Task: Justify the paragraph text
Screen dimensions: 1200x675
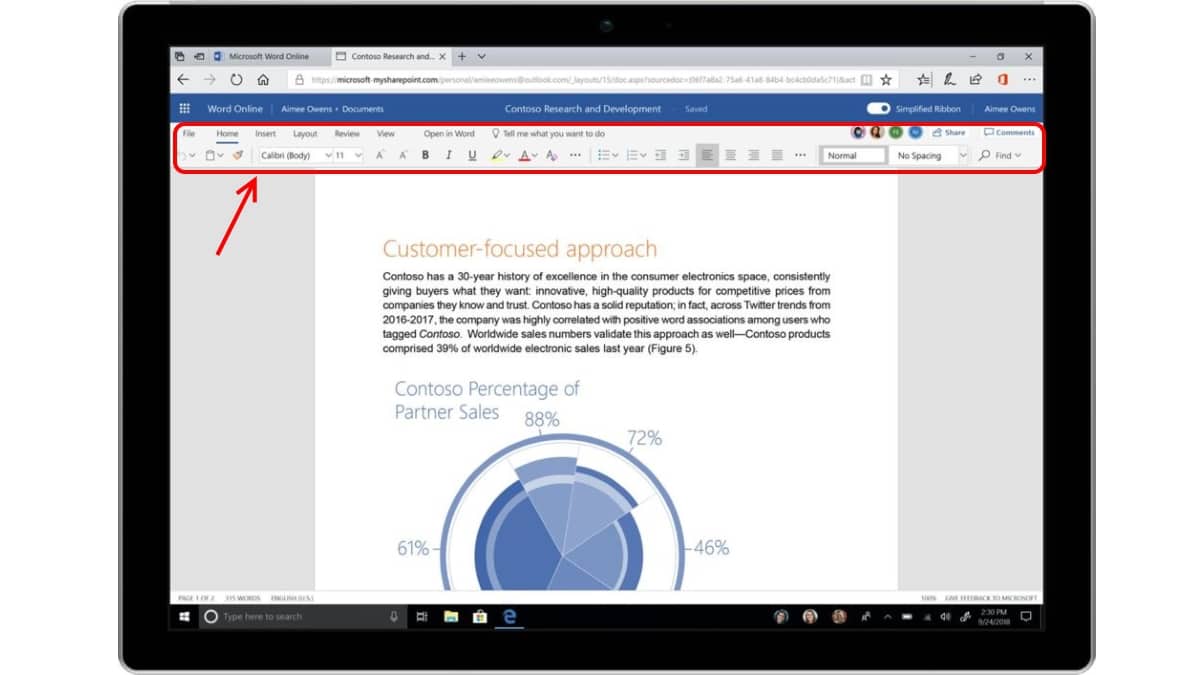Action: point(777,155)
